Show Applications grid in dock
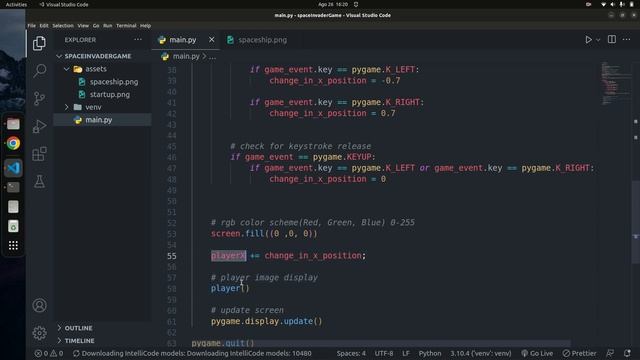The width and height of the screenshot is (640, 360). (13, 245)
